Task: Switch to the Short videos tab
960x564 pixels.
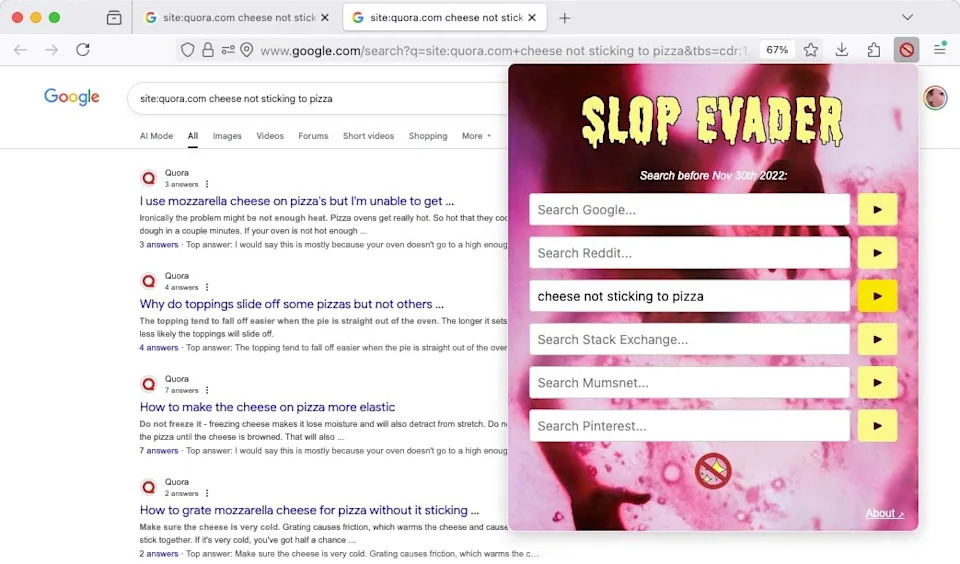Action: pyautogui.click(x=369, y=136)
